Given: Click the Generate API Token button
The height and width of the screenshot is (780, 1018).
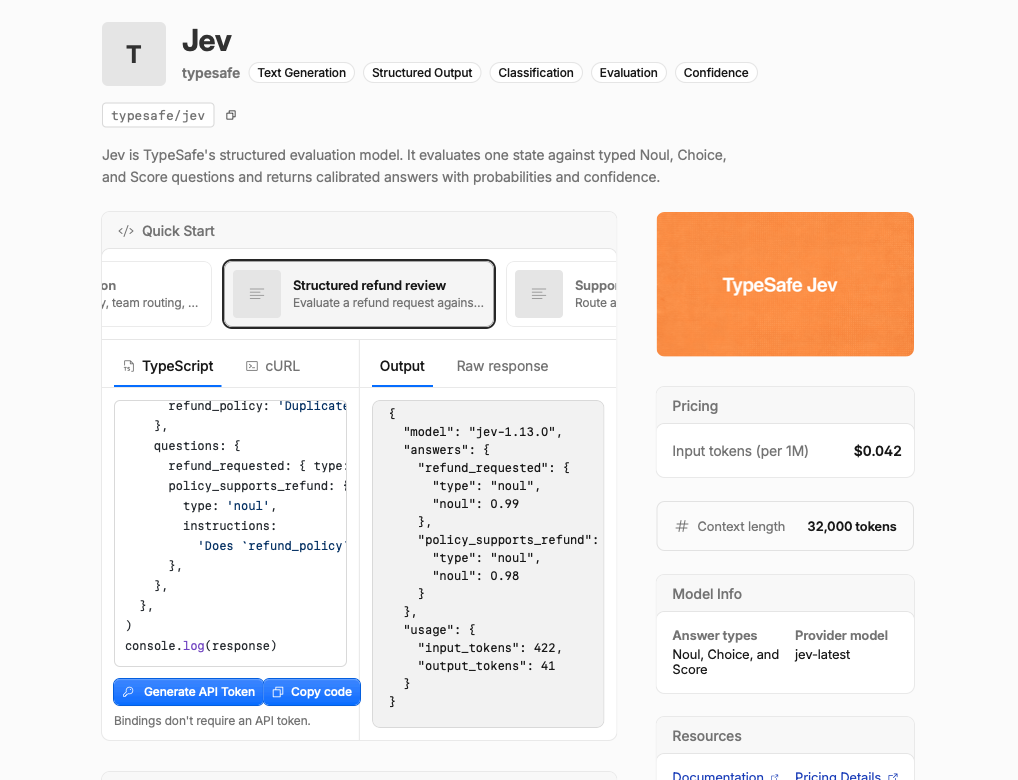Looking at the screenshot, I should [188, 692].
